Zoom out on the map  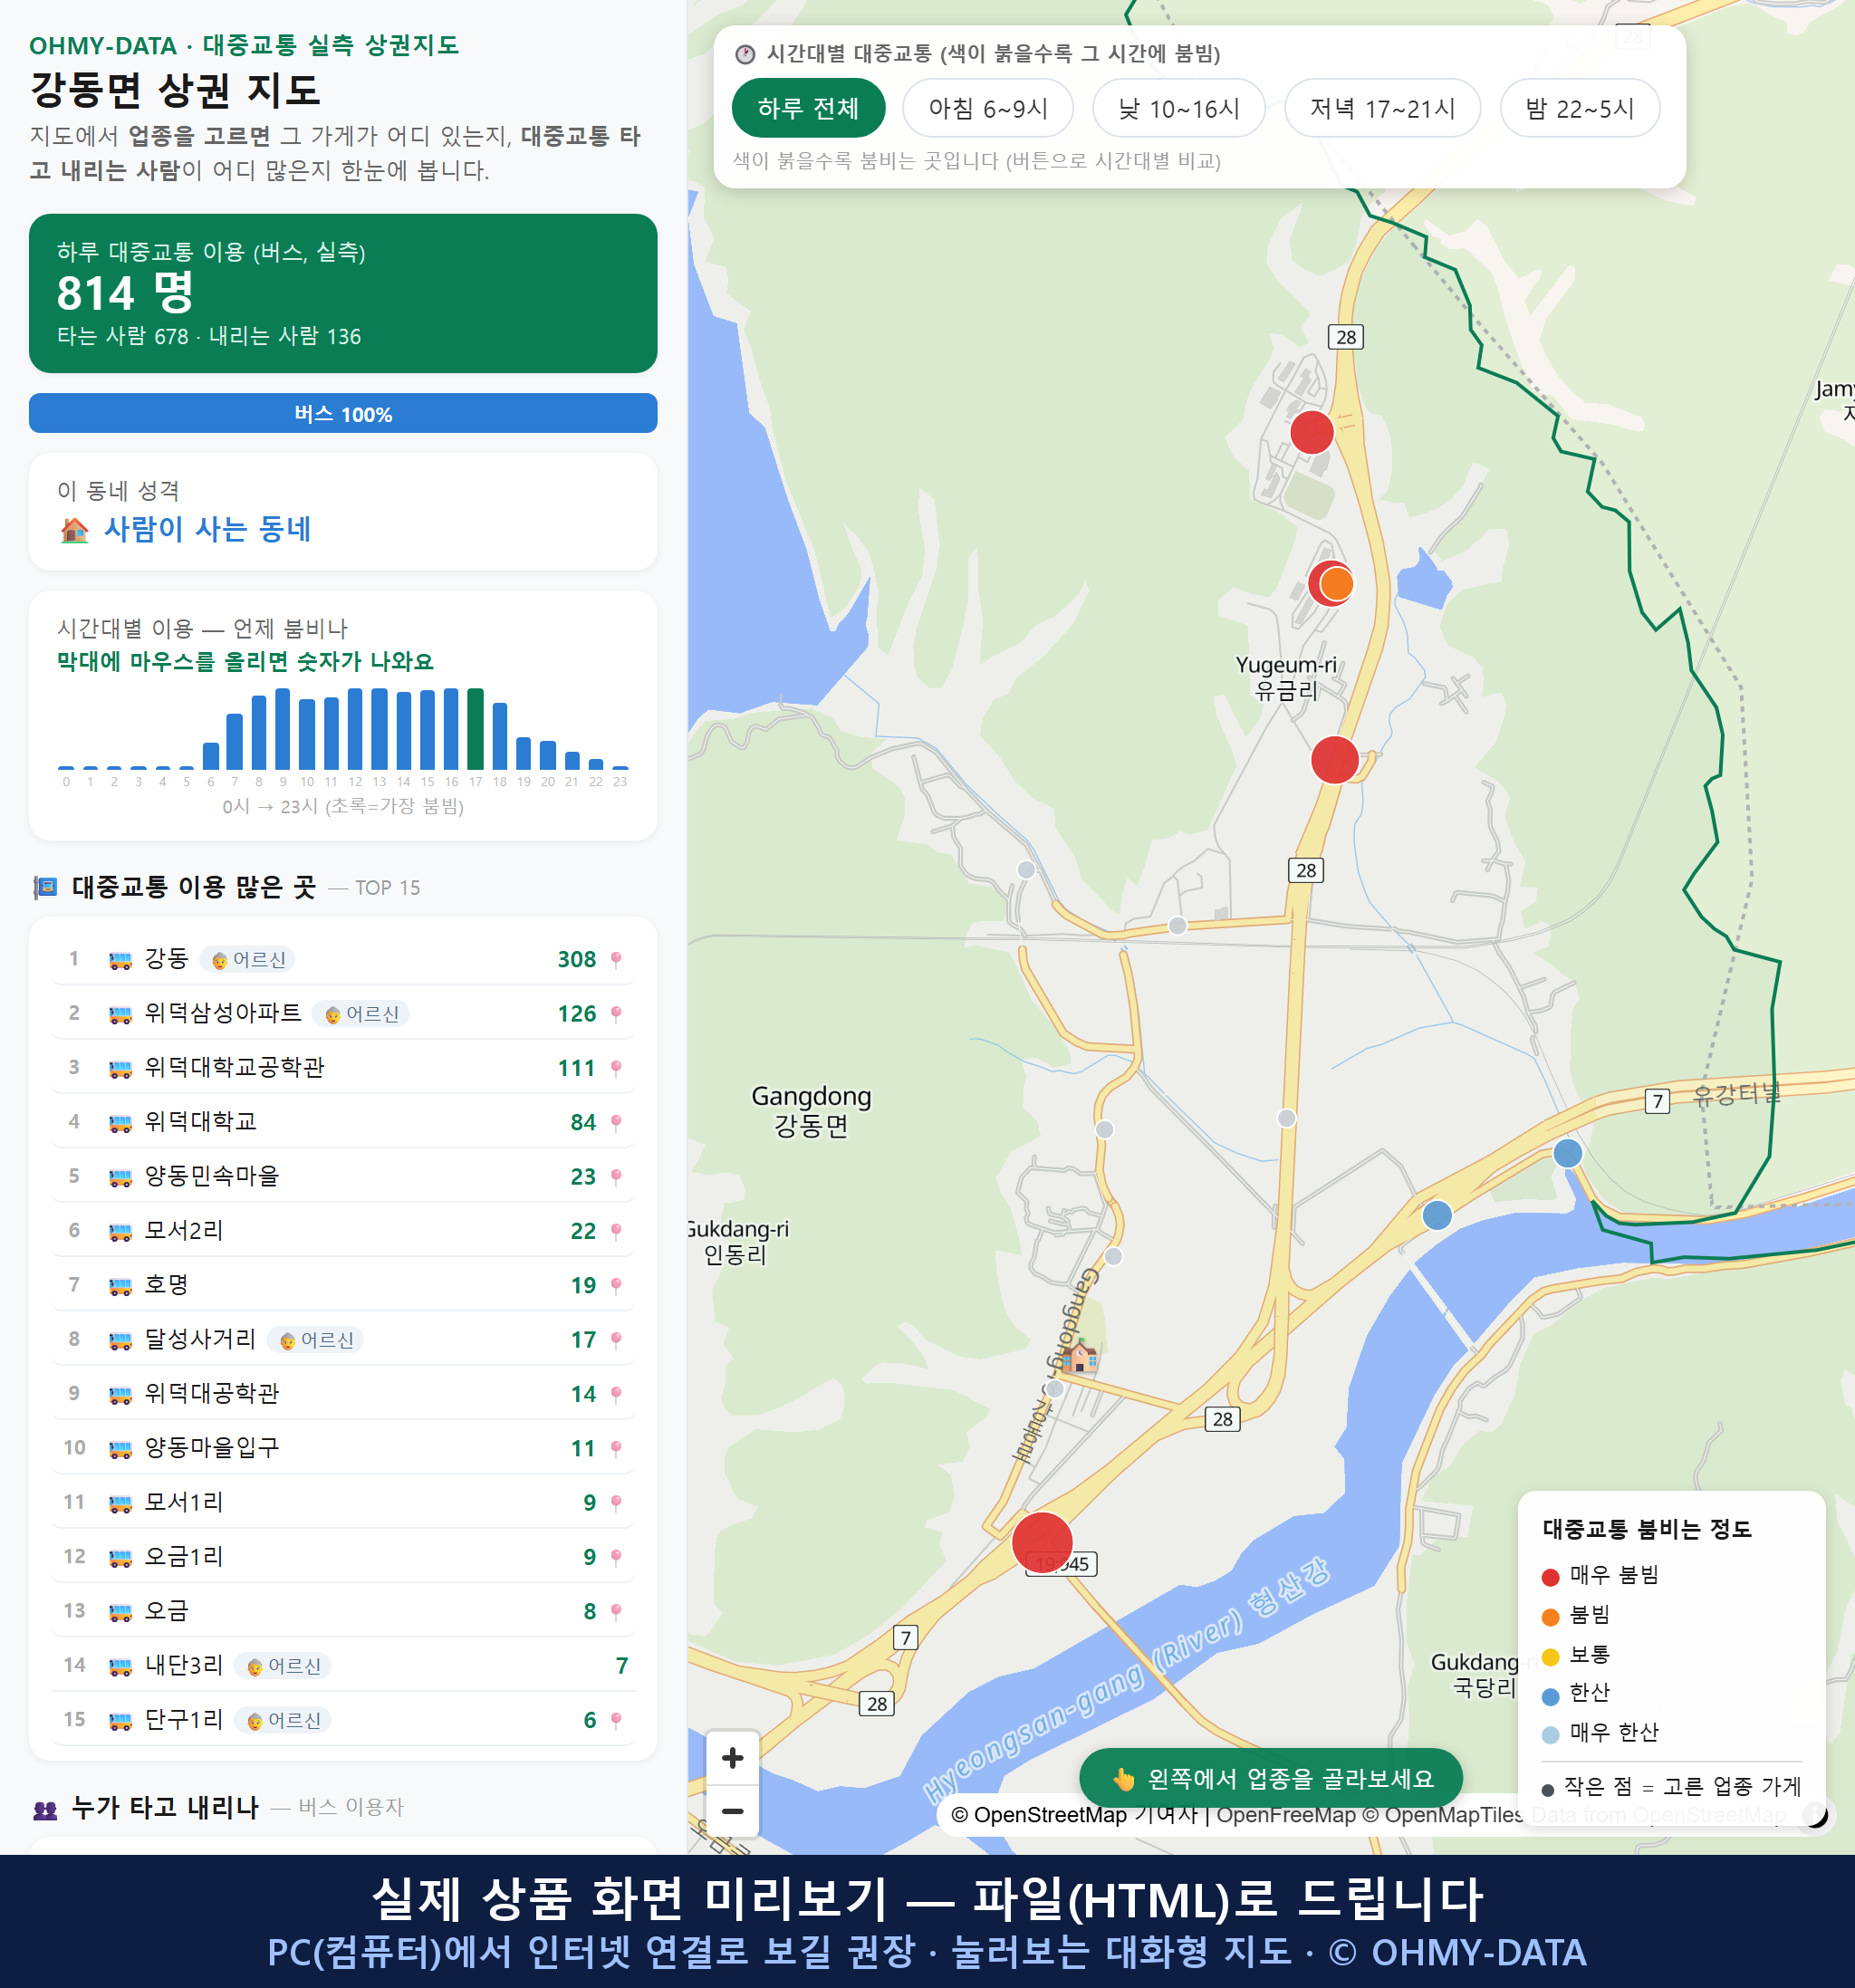[732, 1811]
